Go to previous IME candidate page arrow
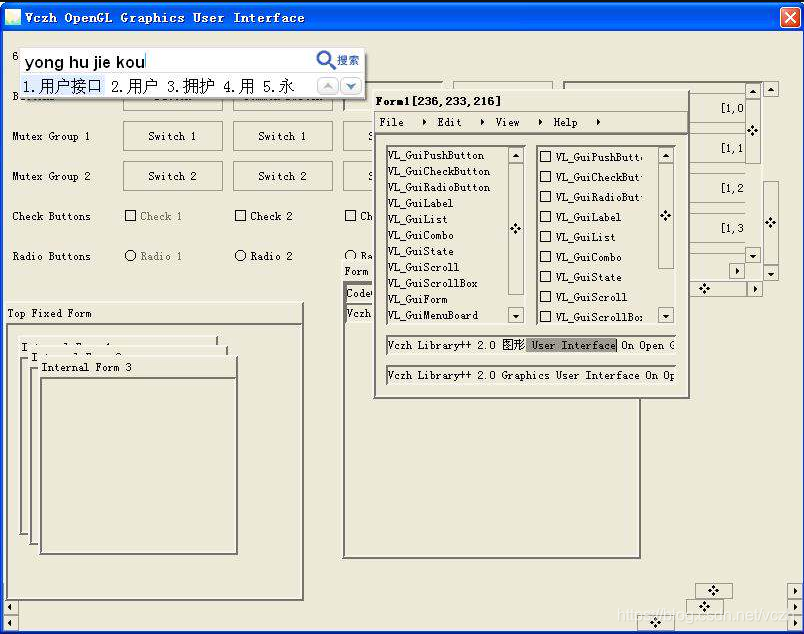The width and height of the screenshot is (804, 634). [x=328, y=86]
